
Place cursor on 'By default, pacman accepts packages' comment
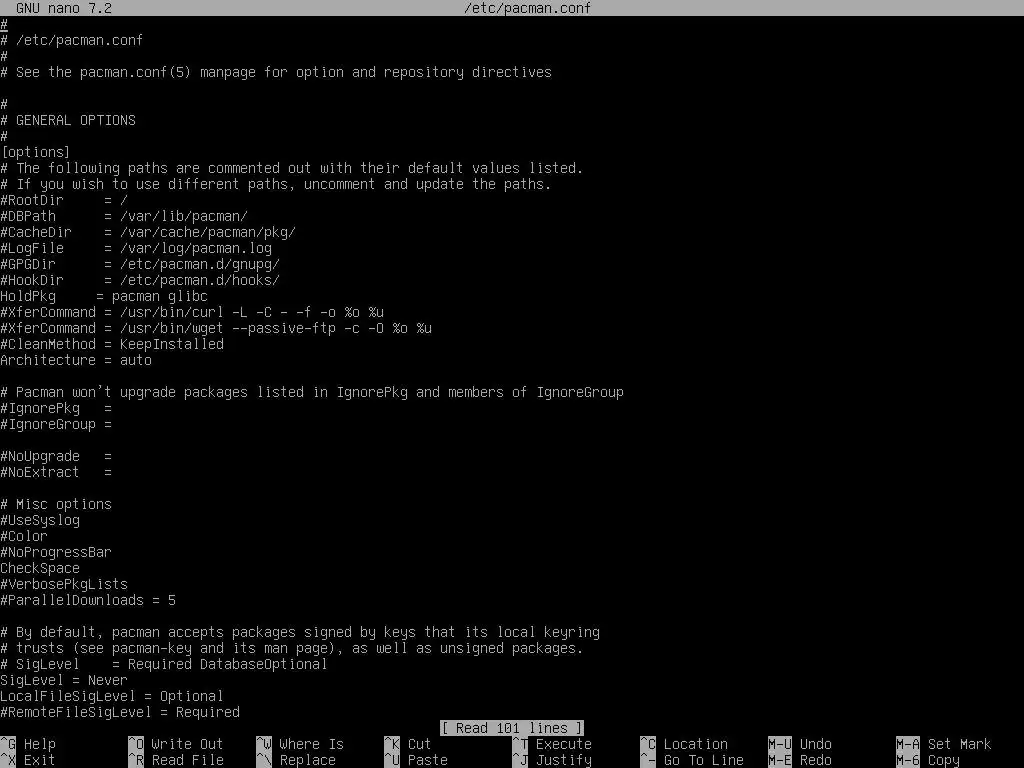click(300, 632)
